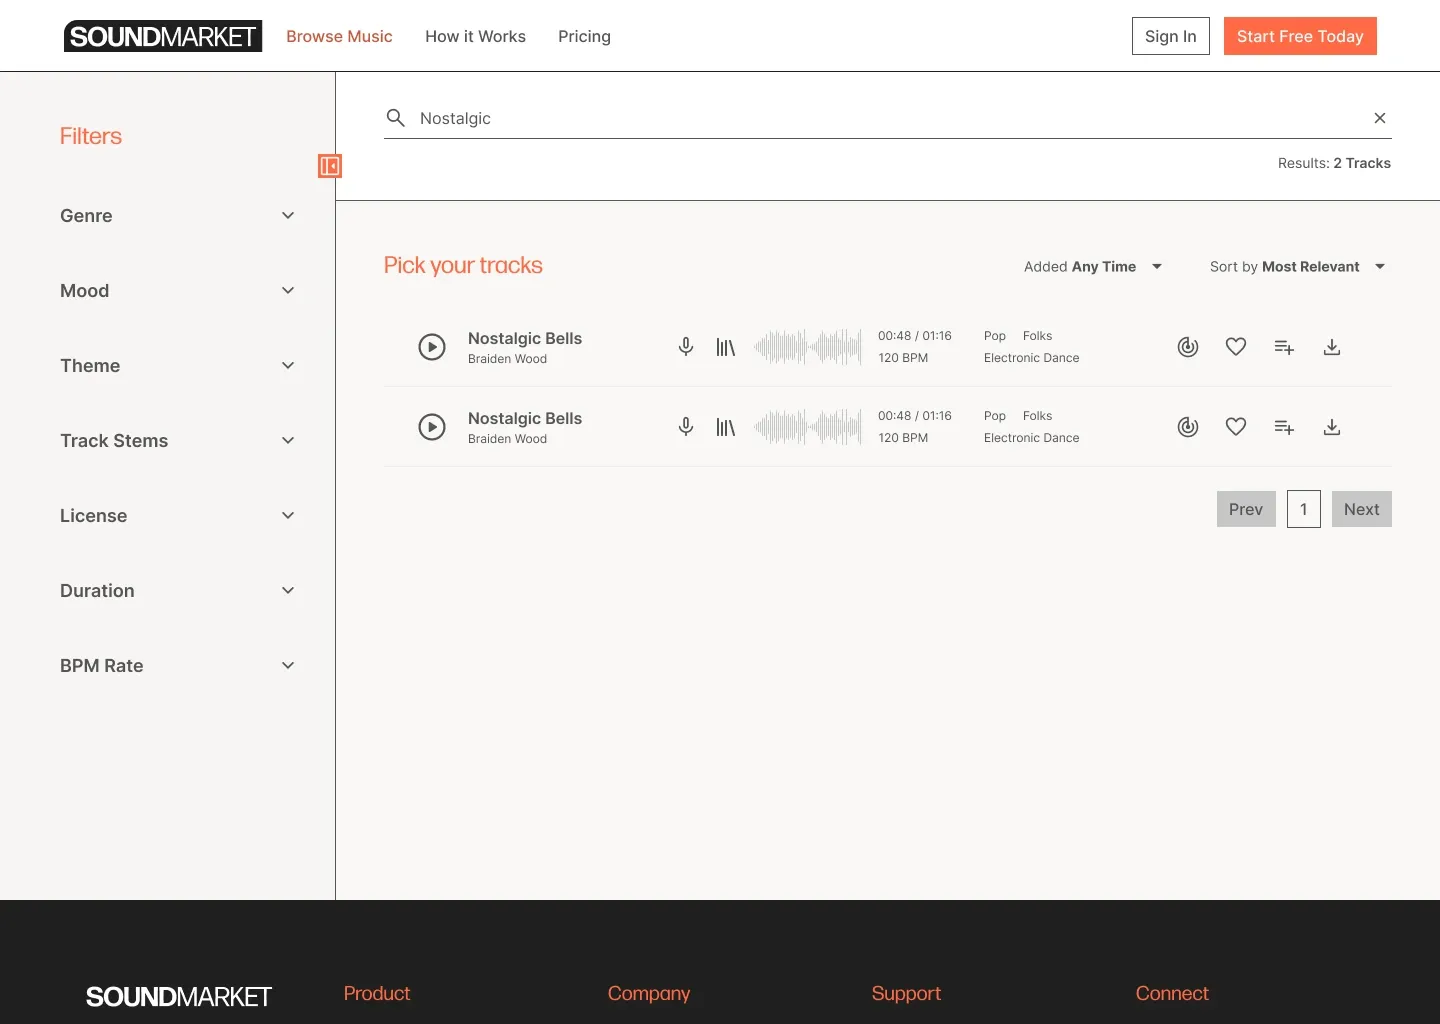Go to Browse Music
1440x1024 pixels.
[339, 36]
